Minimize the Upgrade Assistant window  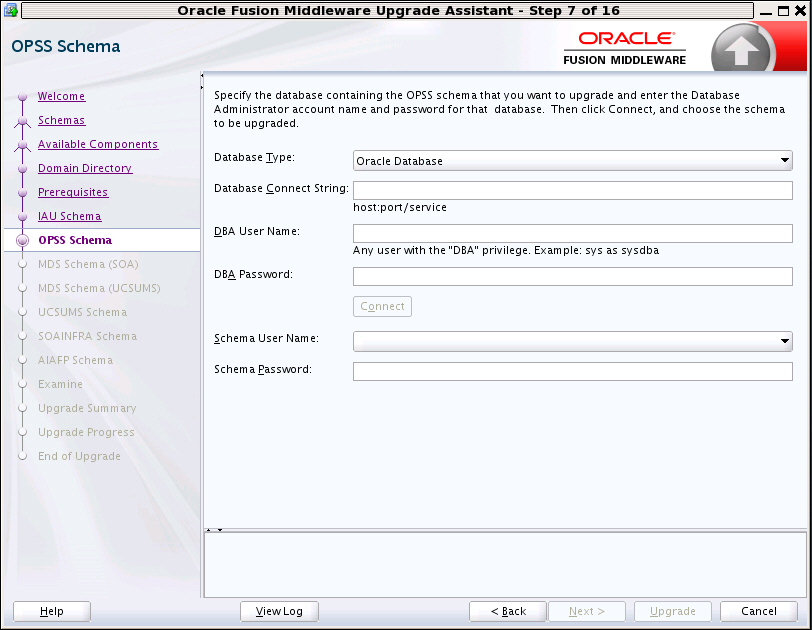[x=767, y=11]
